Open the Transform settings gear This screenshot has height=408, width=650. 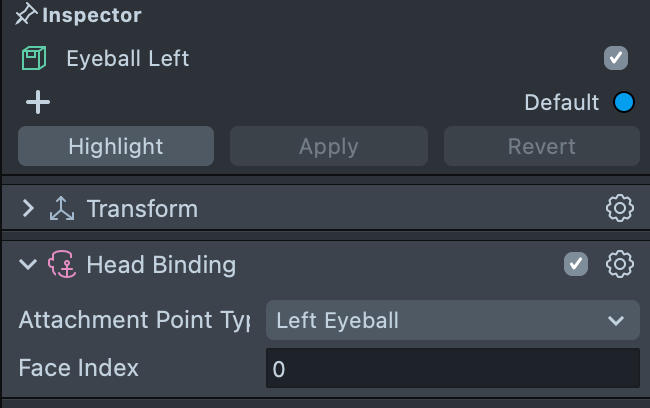620,209
